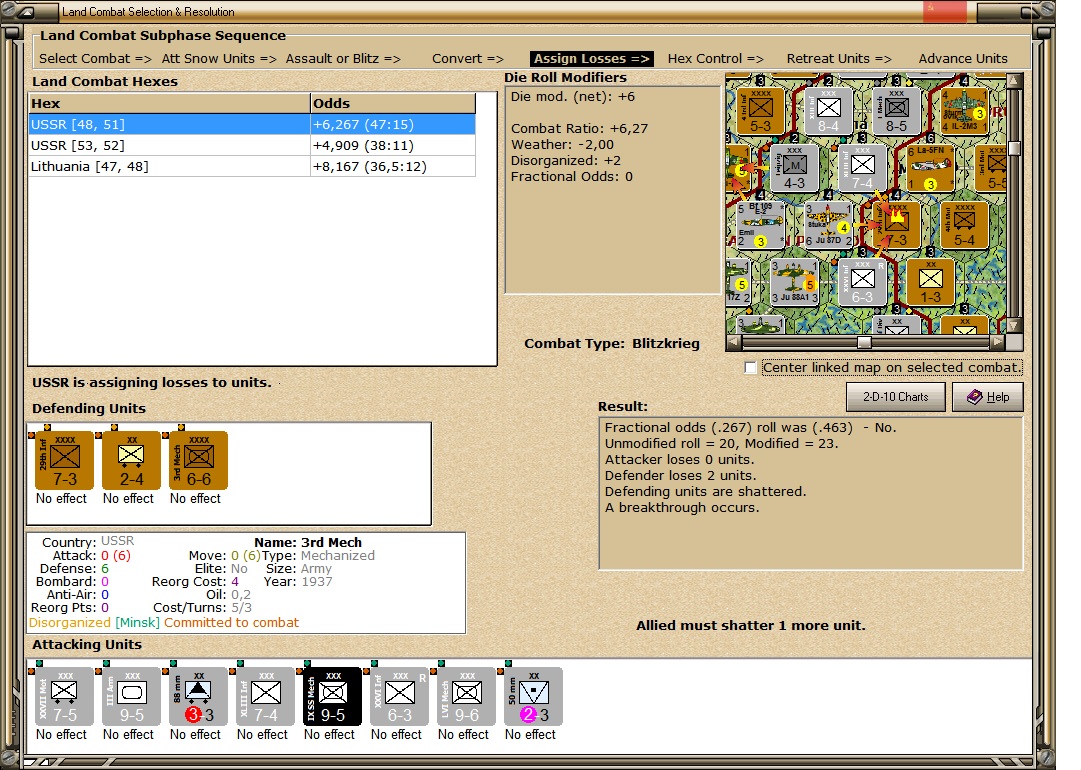
Task: Click the Att Snow Units subphase step
Action: click(x=219, y=59)
